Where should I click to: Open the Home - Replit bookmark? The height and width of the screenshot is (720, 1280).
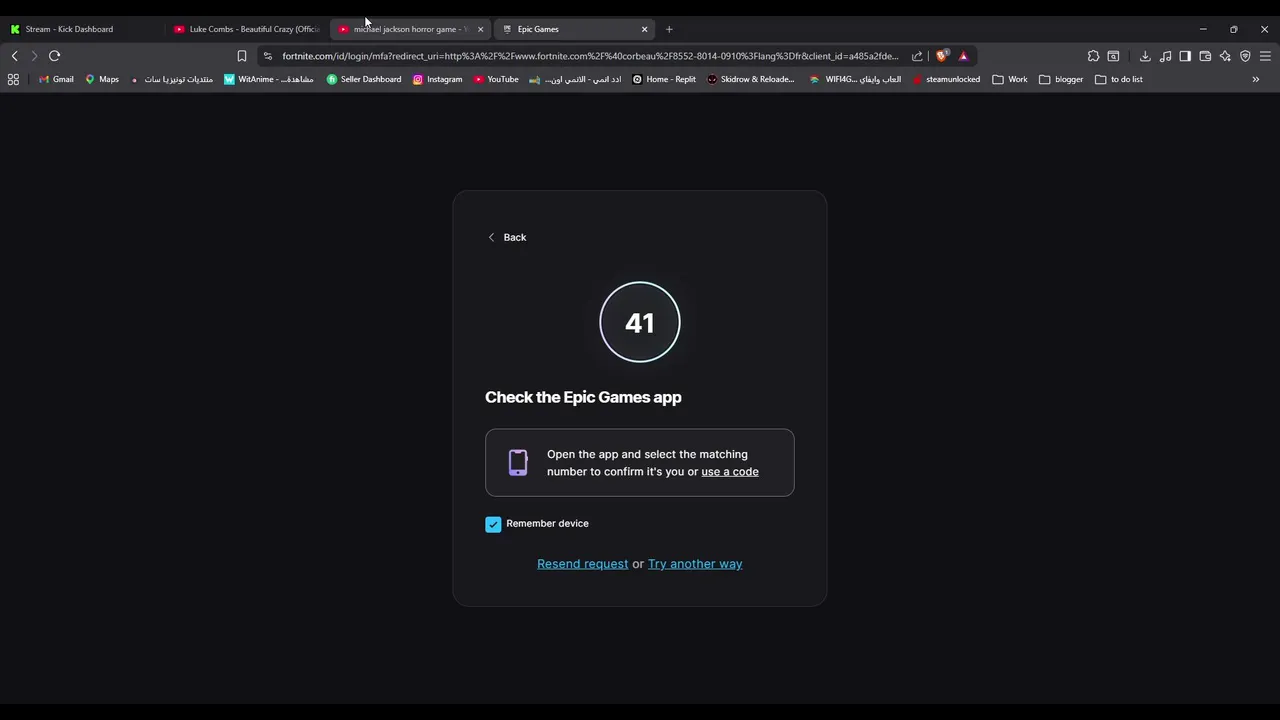point(664,79)
